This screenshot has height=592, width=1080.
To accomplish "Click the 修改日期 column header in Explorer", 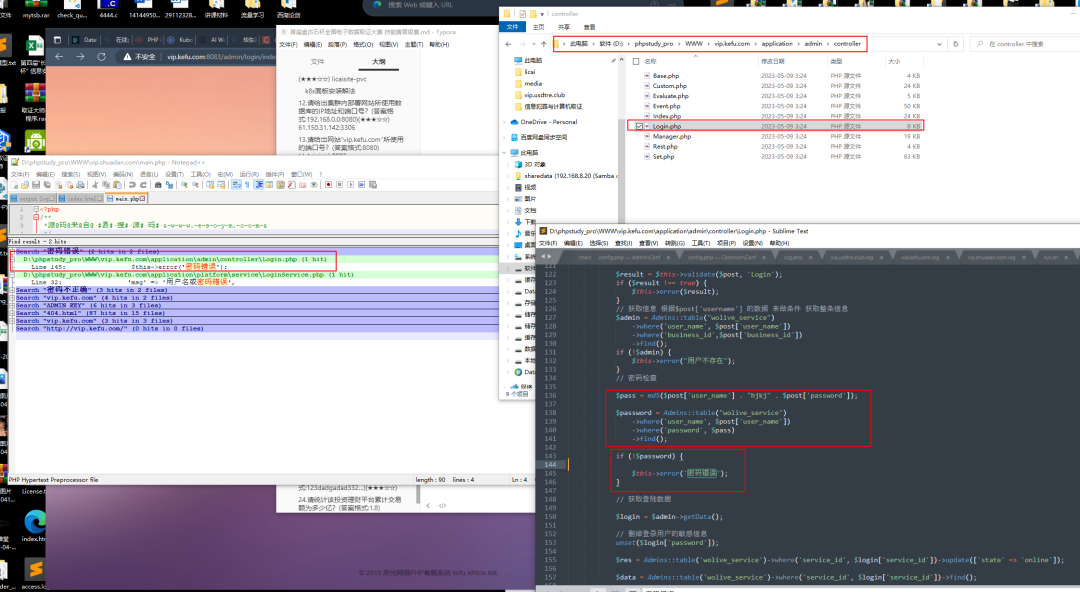I will tap(773, 61).
